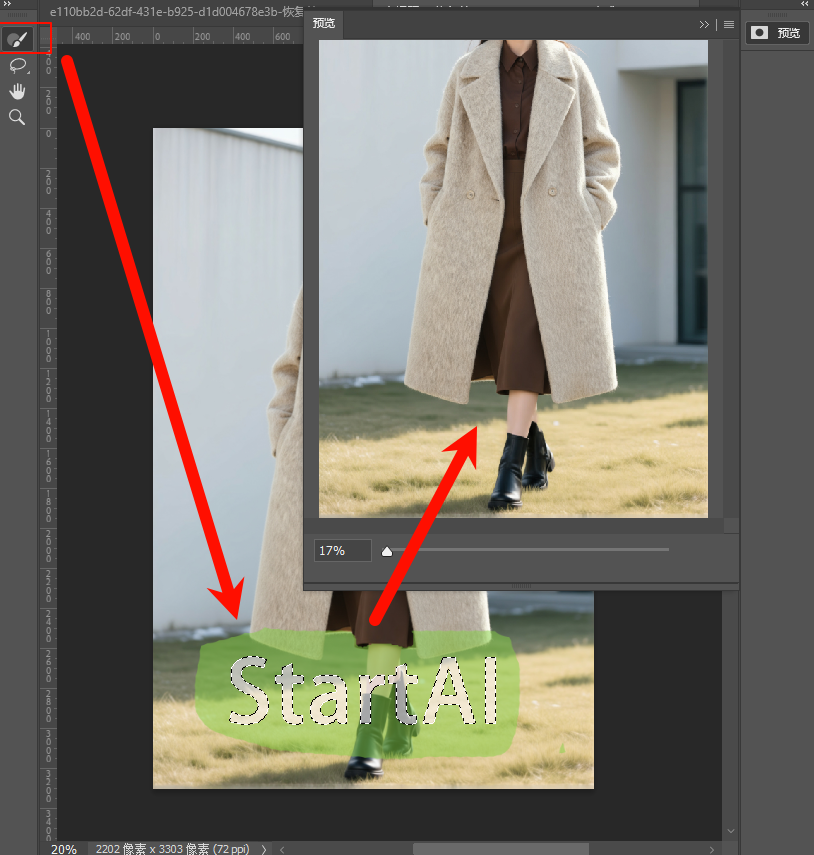Click the double-arrow icon at top-right corner
814x855 pixels.
pyautogui.click(x=804, y=5)
